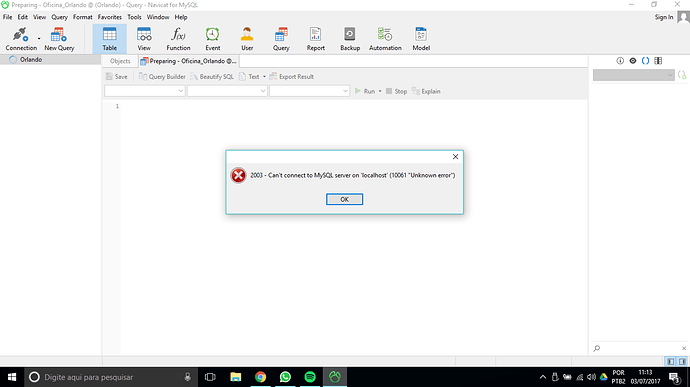Open the Event scheduler icon
Viewport: 690px width, 387px height.
pos(213,39)
